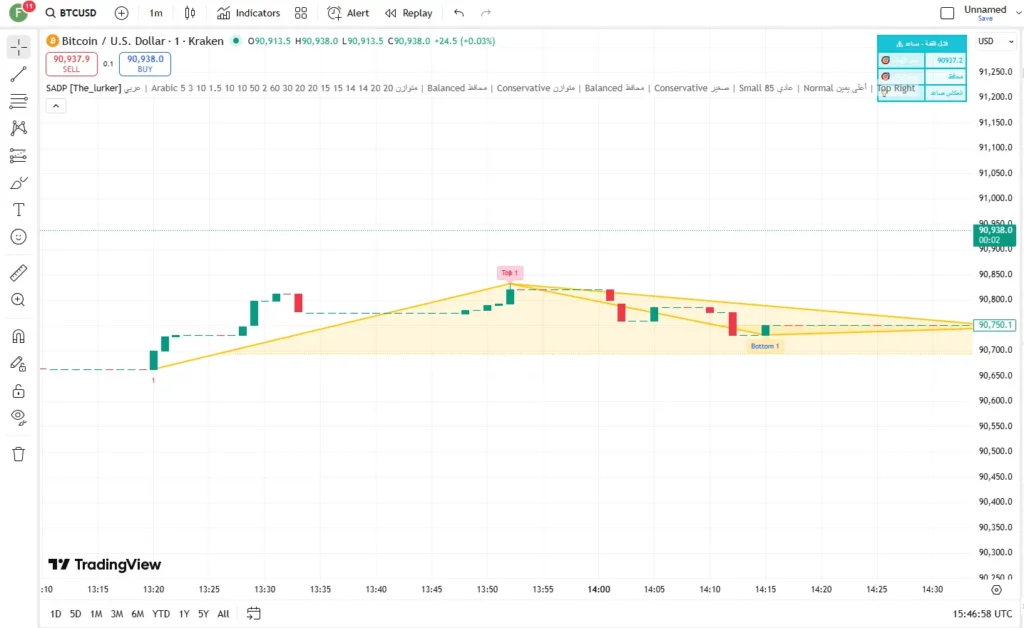This screenshot has height=628, width=1024.
Task: Click the Top 1 pivot label
Action: (509, 273)
